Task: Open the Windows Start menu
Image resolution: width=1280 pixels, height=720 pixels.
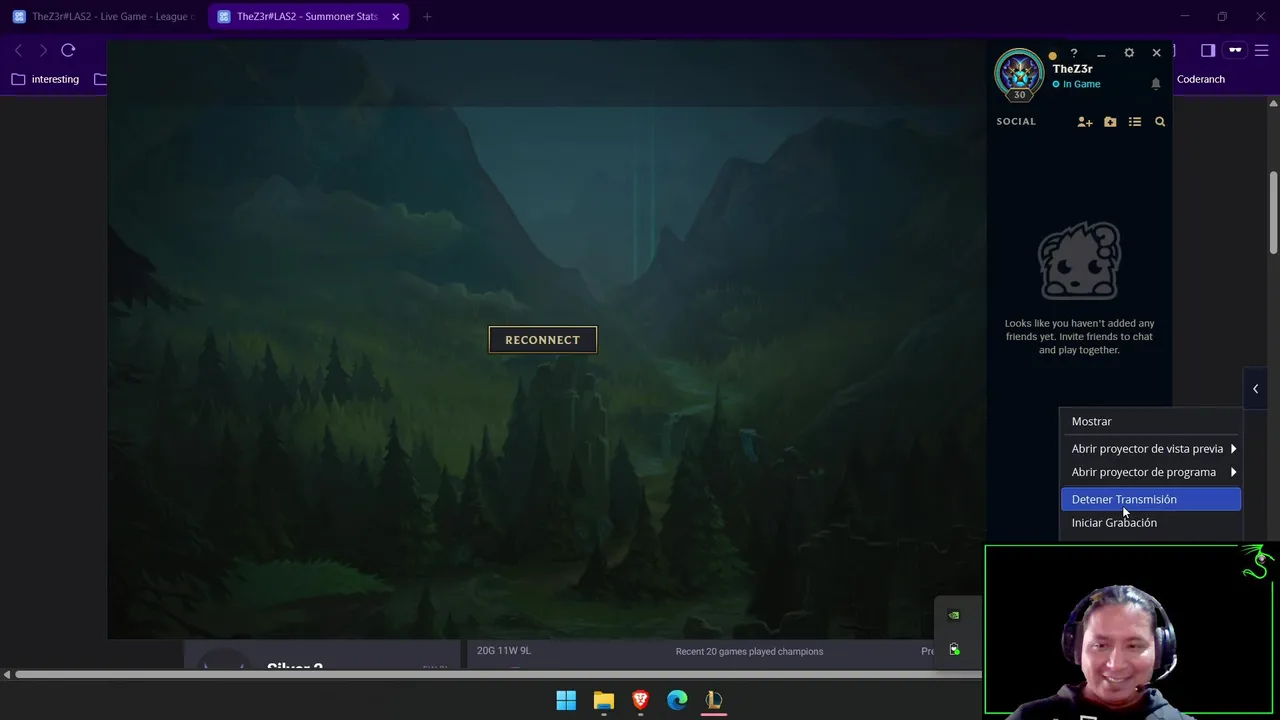Action: pos(566,700)
